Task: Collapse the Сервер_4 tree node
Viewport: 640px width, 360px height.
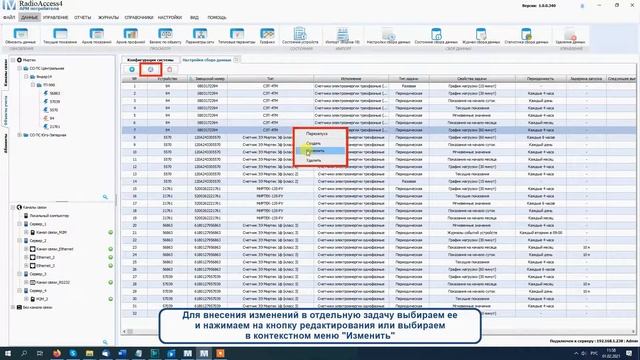Action: (x=20, y=291)
